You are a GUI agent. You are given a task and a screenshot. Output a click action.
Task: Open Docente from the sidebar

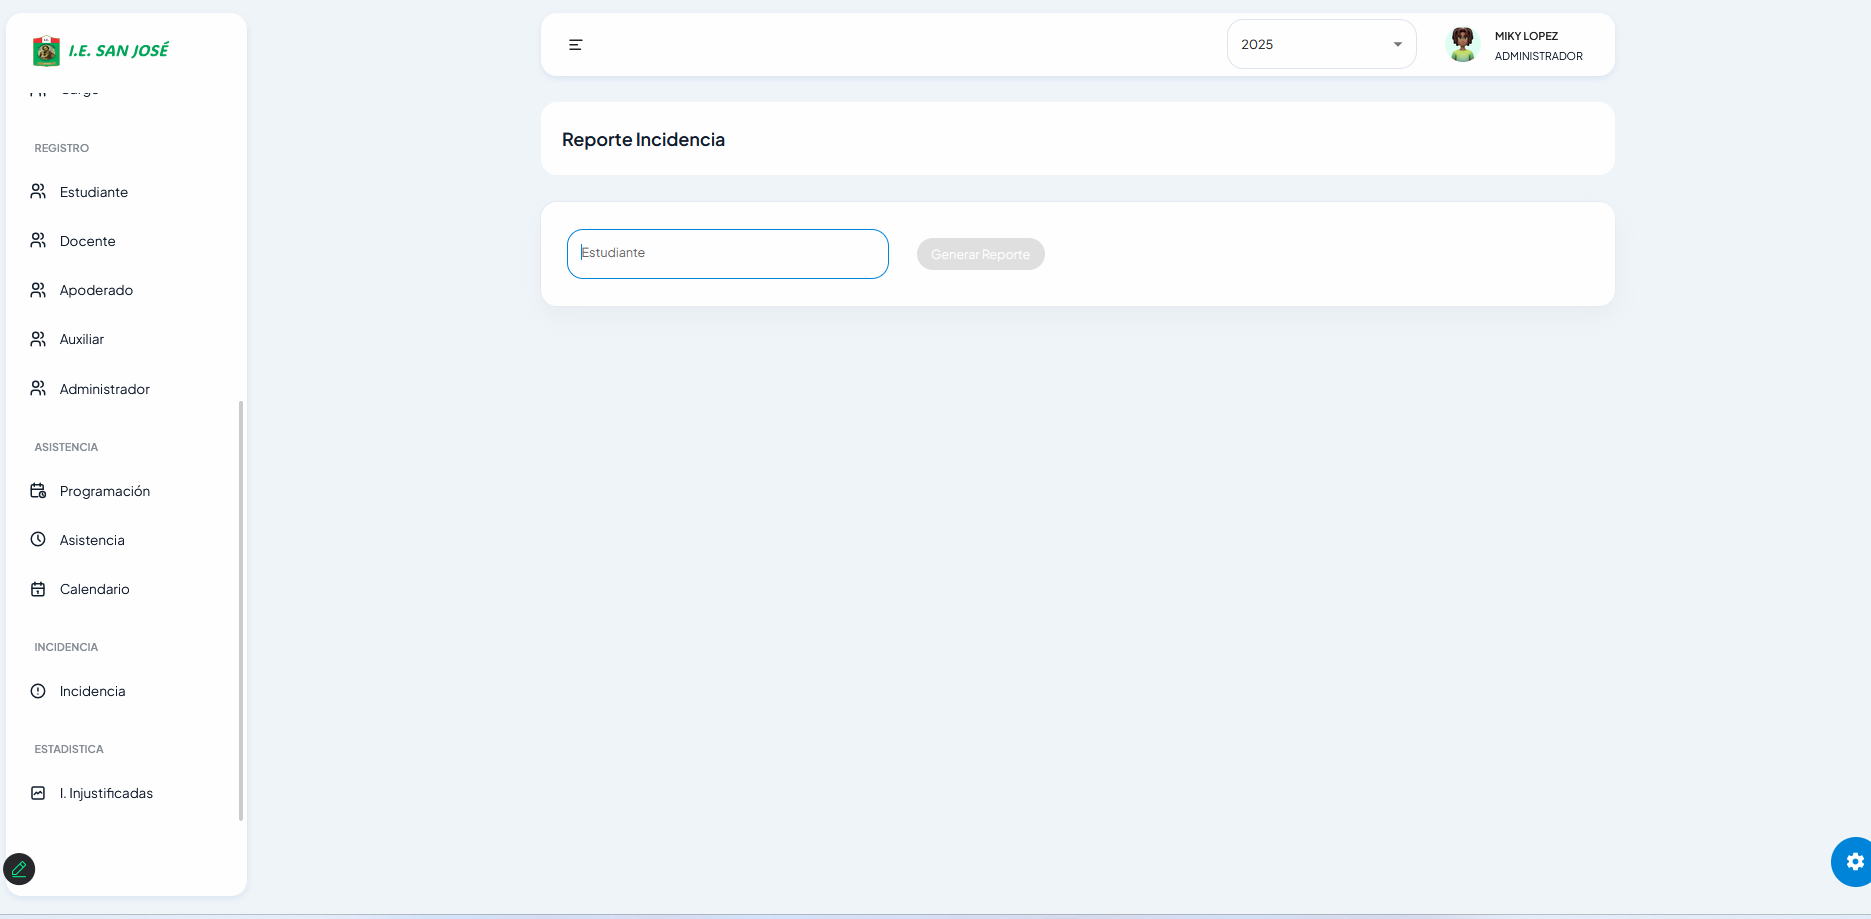[x=87, y=241]
